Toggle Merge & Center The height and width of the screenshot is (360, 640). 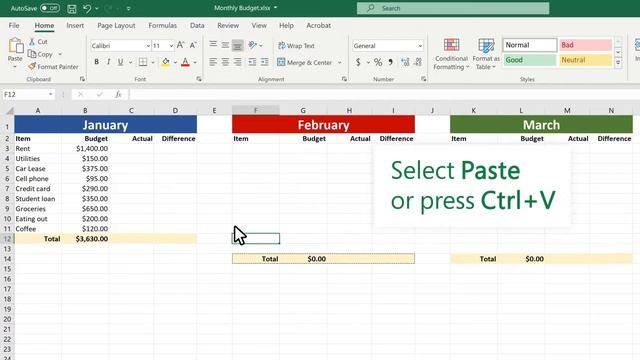pyautogui.click(x=304, y=62)
